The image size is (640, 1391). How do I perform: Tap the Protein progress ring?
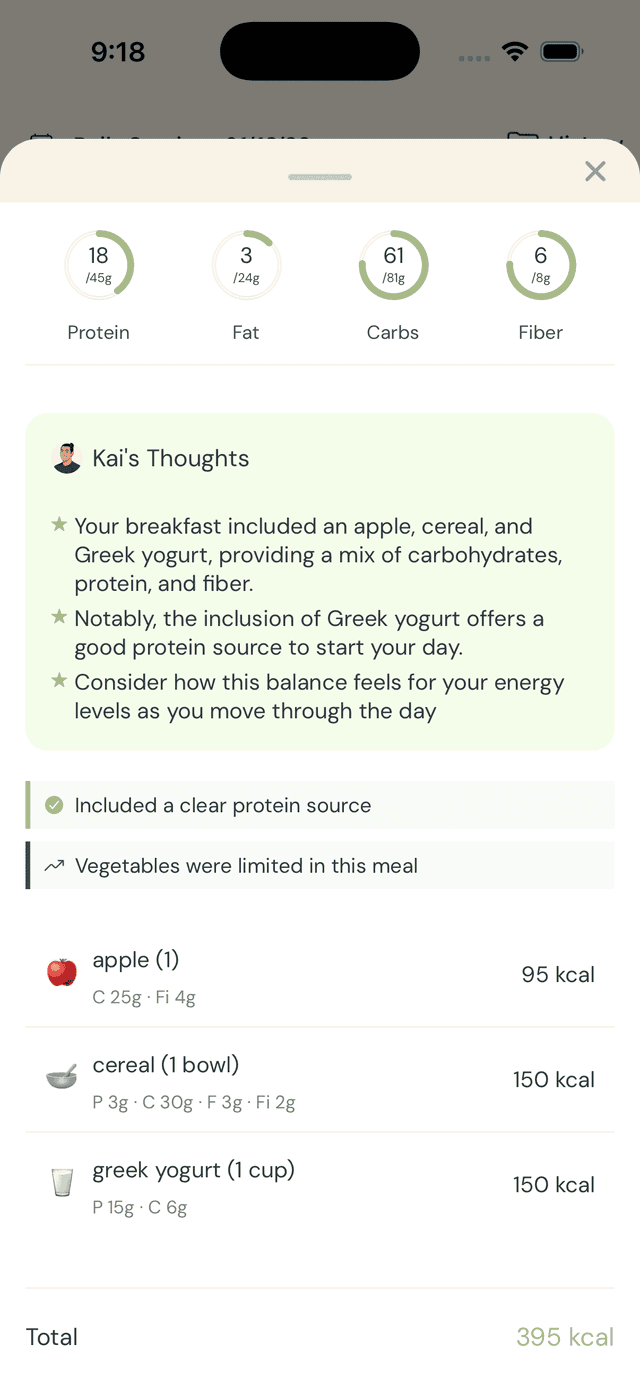(x=99, y=264)
